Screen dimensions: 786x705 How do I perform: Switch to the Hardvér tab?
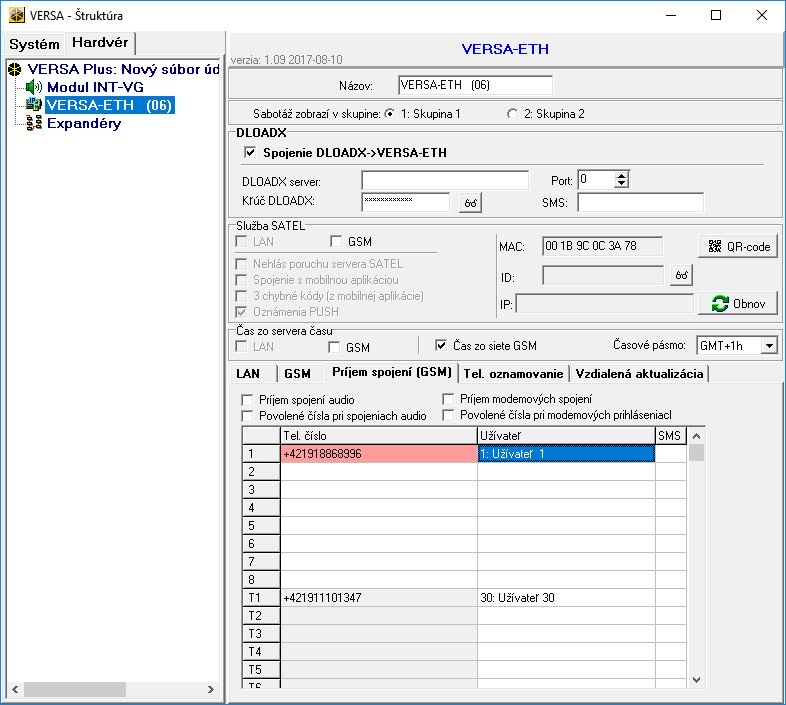click(x=100, y=43)
